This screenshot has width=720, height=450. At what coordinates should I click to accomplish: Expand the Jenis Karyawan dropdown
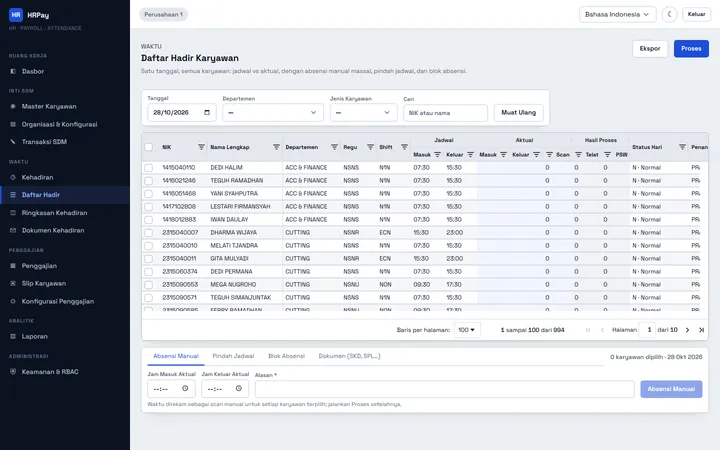(x=363, y=112)
